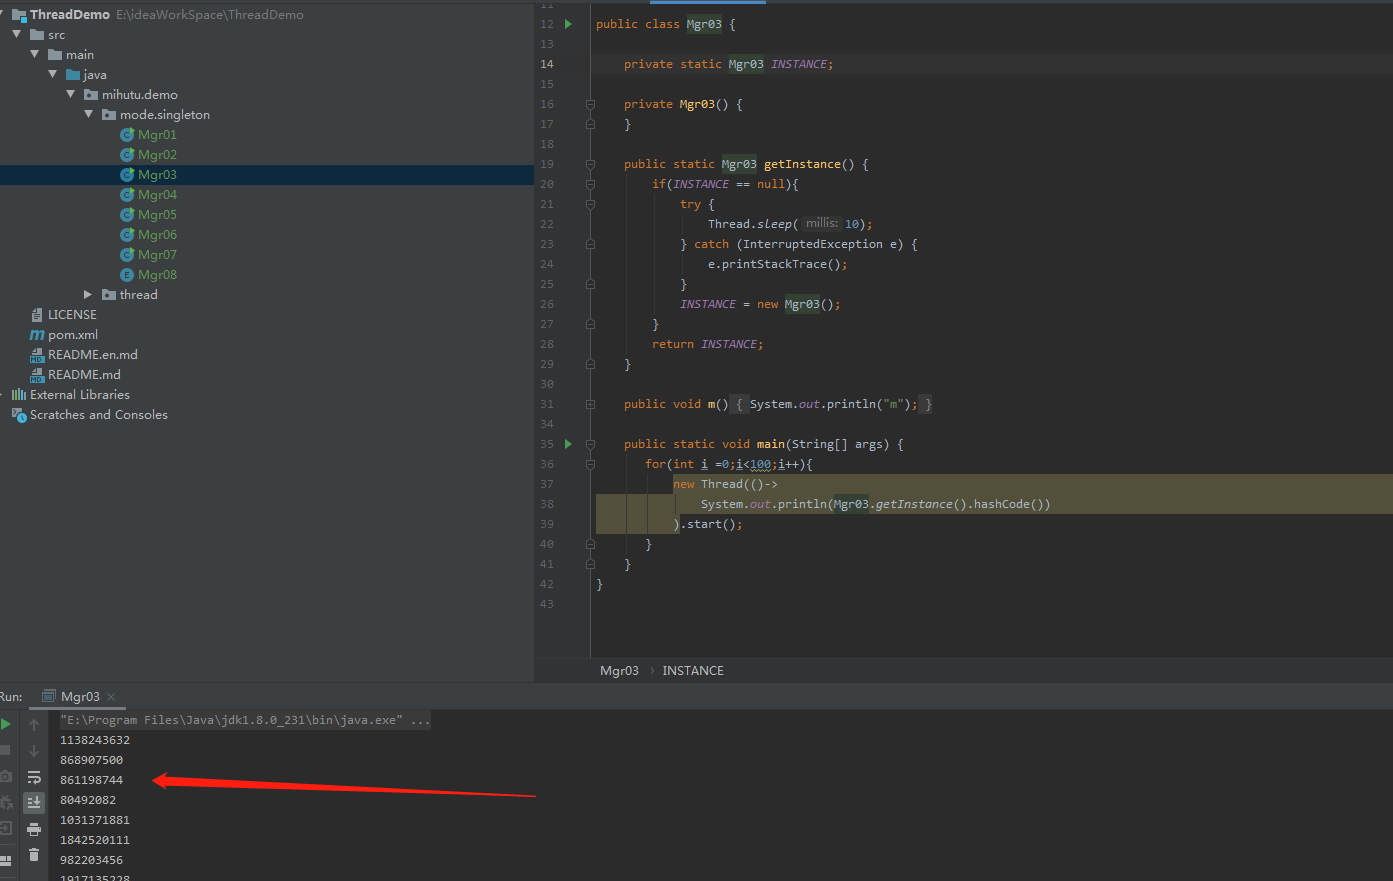Screen dimensions: 1393x881
Task: Click the down-arrow icon in Run panel
Action: coord(34,751)
